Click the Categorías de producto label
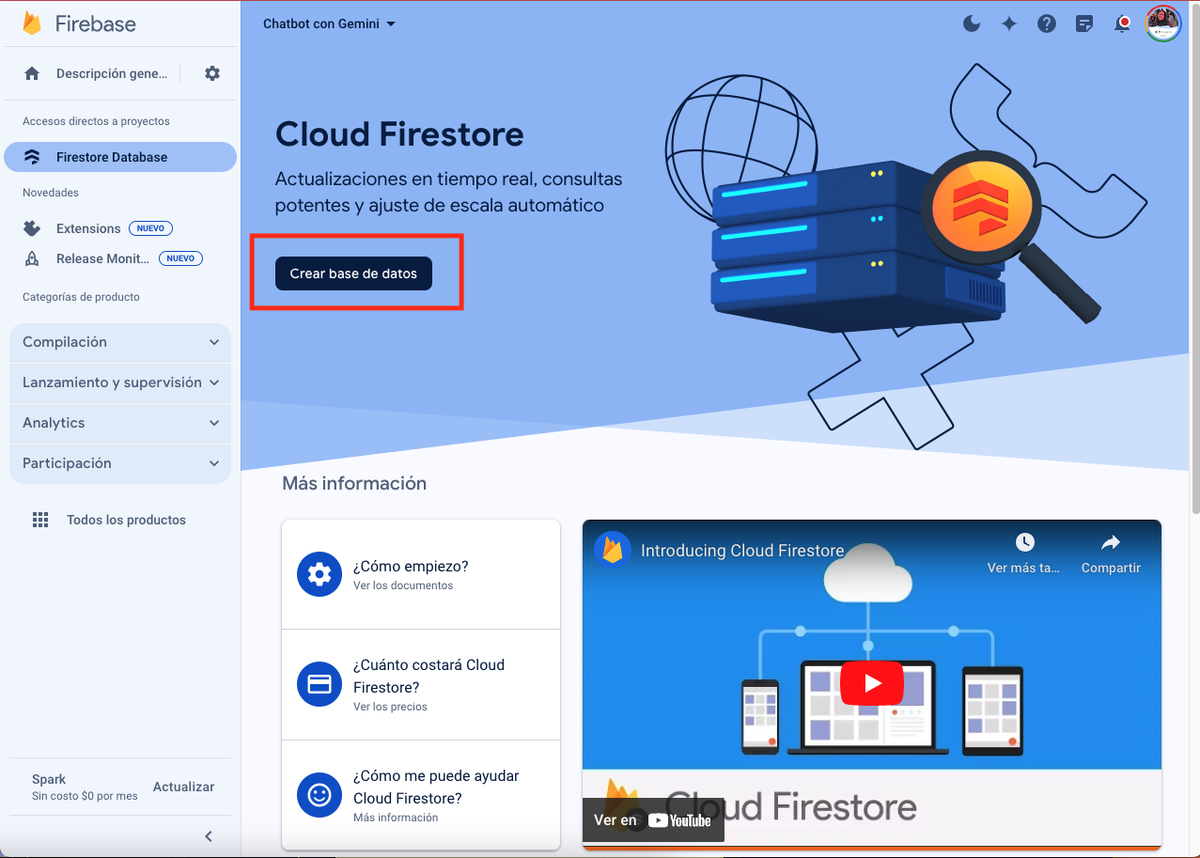 [x=81, y=297]
